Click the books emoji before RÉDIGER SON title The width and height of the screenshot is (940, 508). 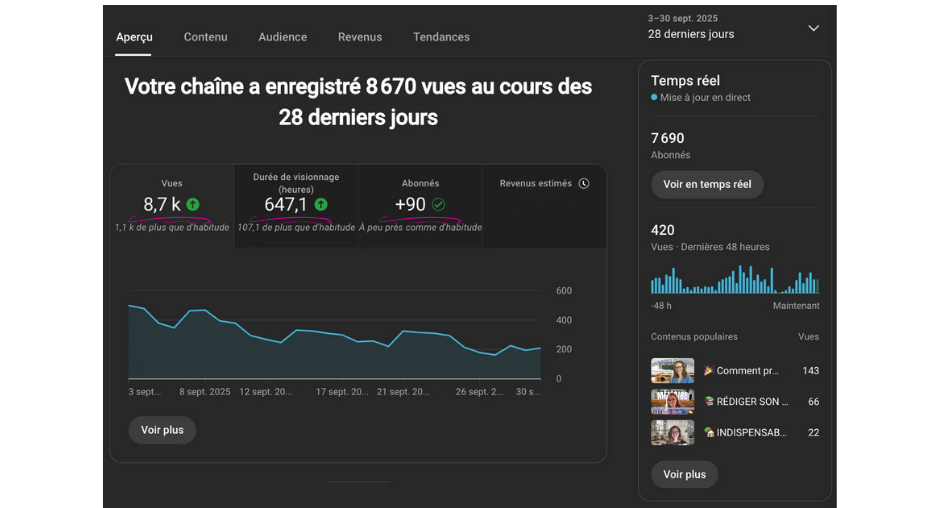(x=709, y=402)
